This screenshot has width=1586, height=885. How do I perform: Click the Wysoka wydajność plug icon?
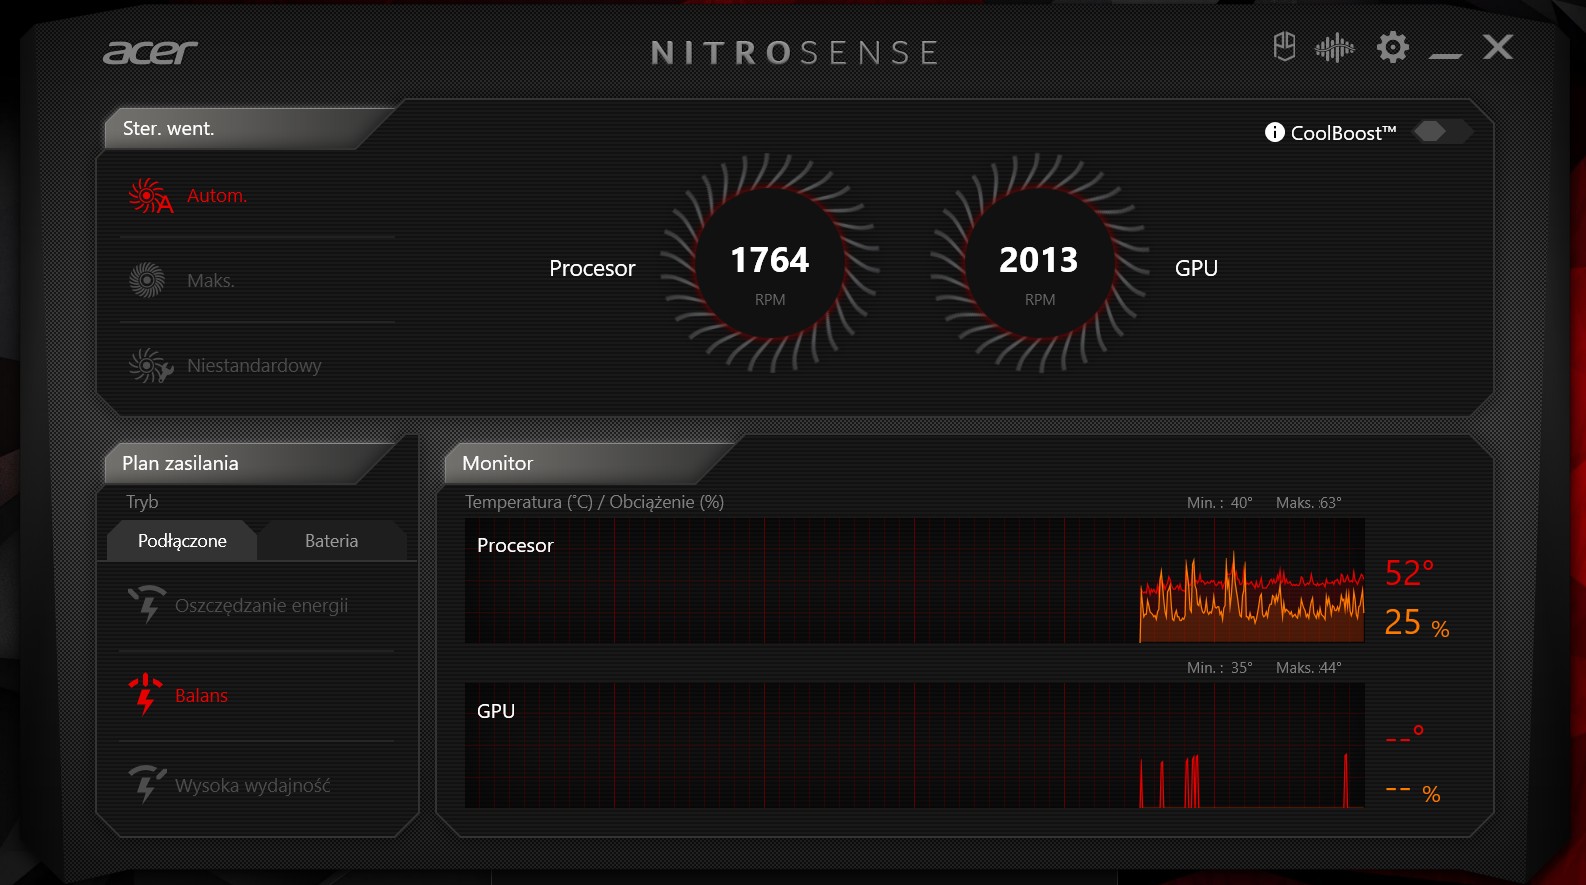(x=147, y=784)
